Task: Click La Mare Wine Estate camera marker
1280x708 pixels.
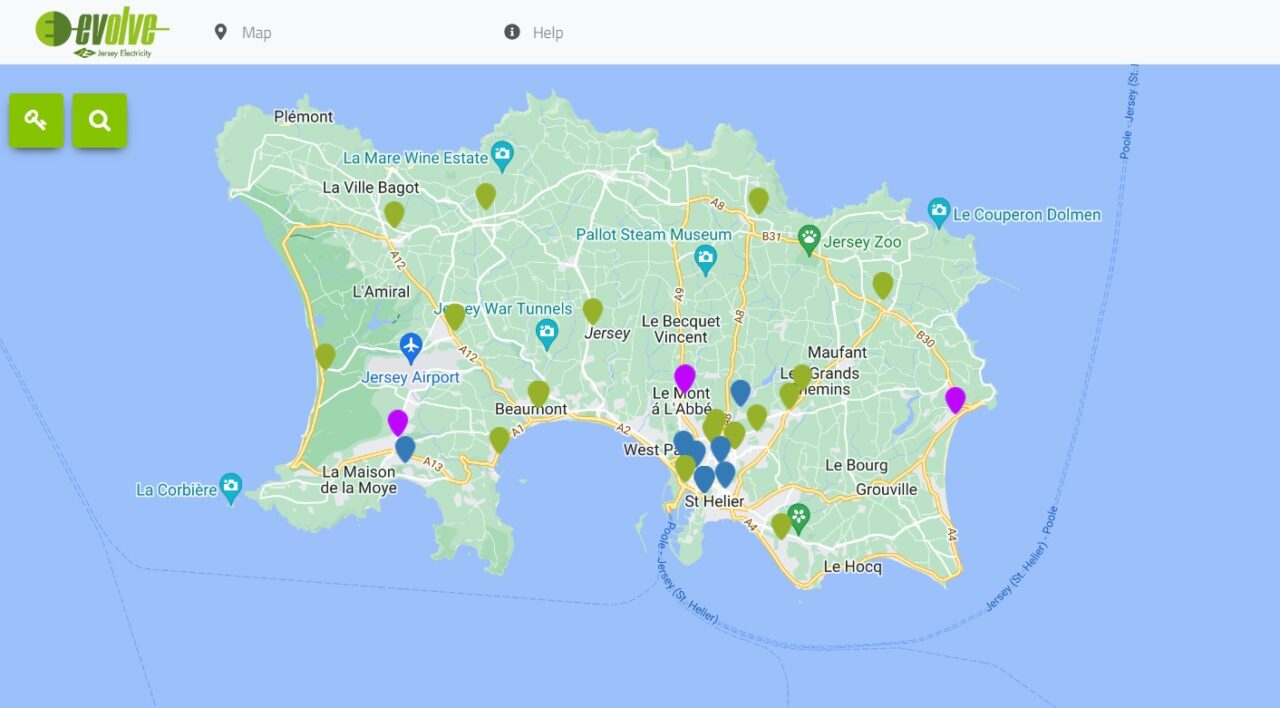Action: pyautogui.click(x=502, y=154)
